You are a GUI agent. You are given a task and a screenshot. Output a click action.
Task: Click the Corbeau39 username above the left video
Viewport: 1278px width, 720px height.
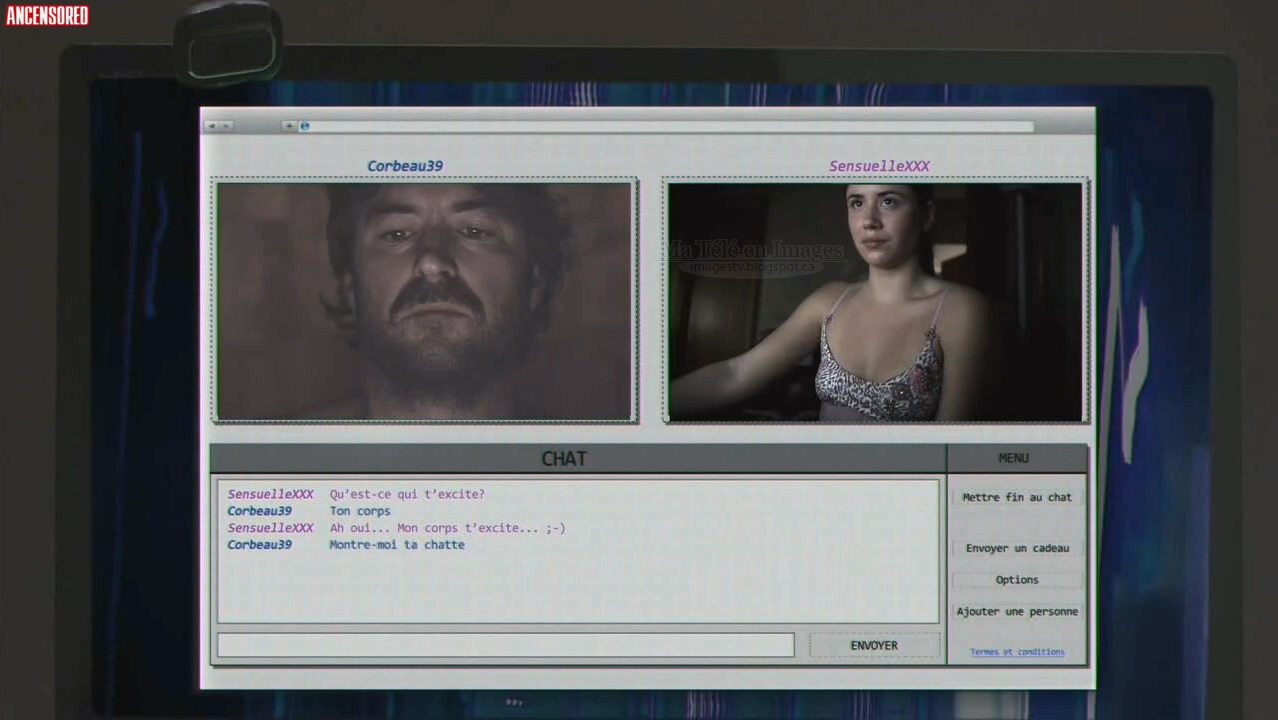pos(404,166)
